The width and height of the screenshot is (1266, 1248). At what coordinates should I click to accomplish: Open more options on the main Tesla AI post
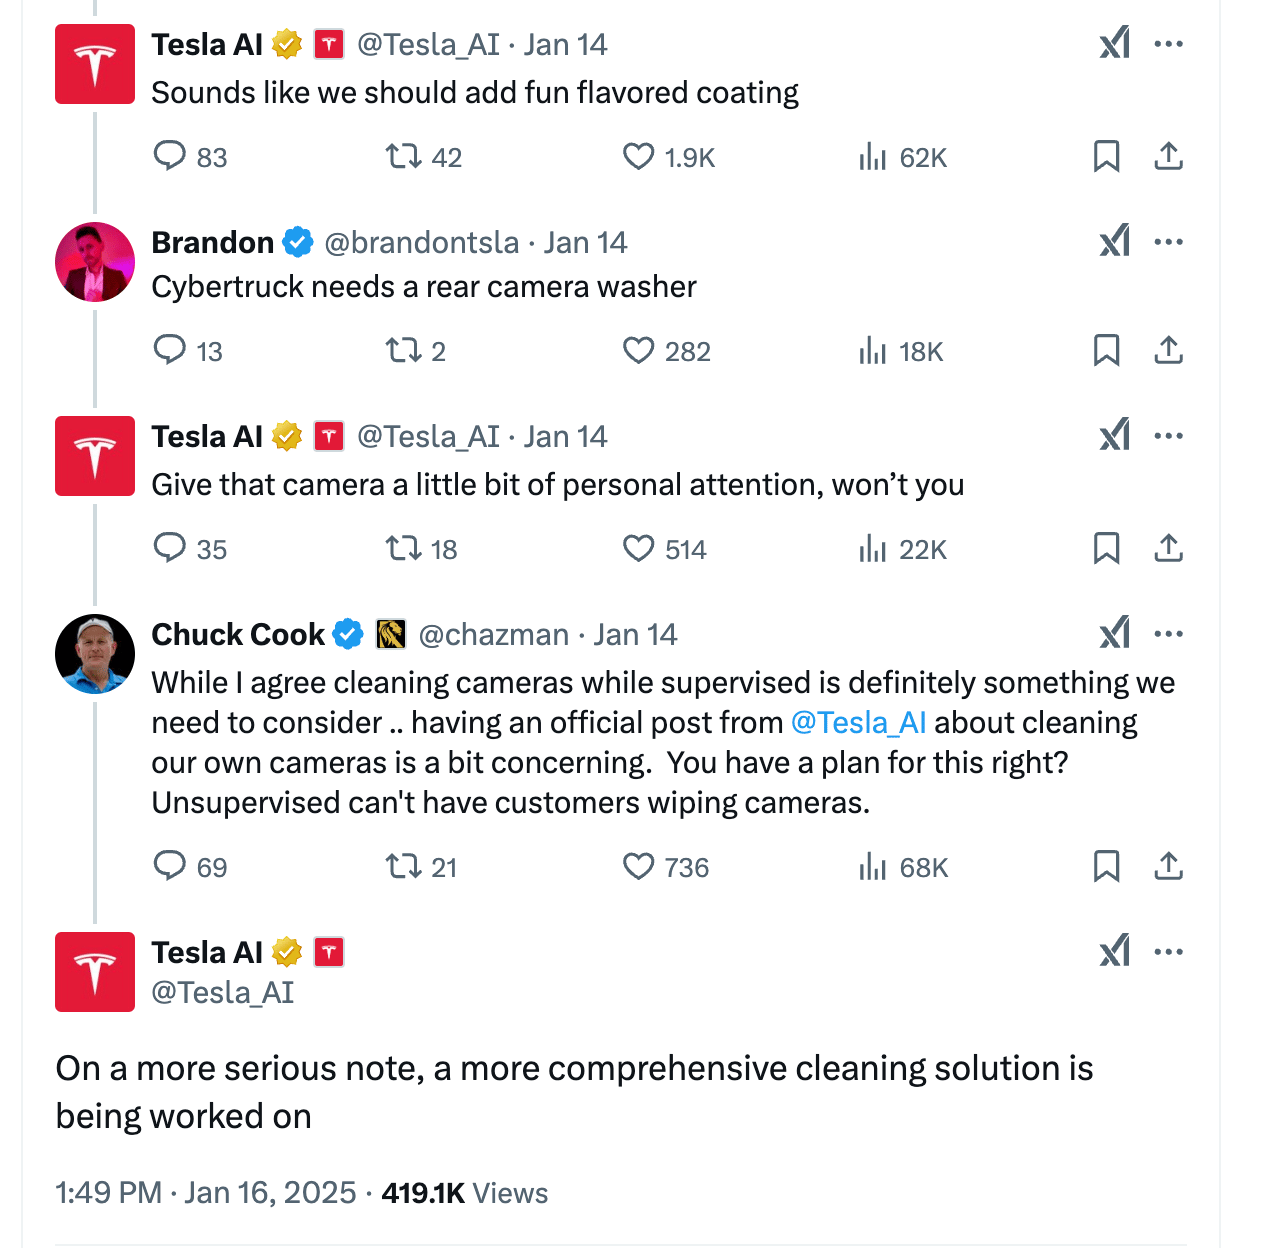(1168, 952)
